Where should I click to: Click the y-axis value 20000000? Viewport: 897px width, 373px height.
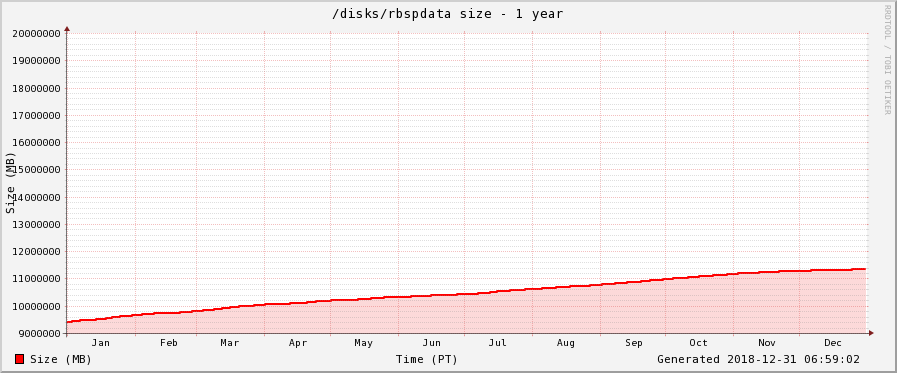click(37, 33)
